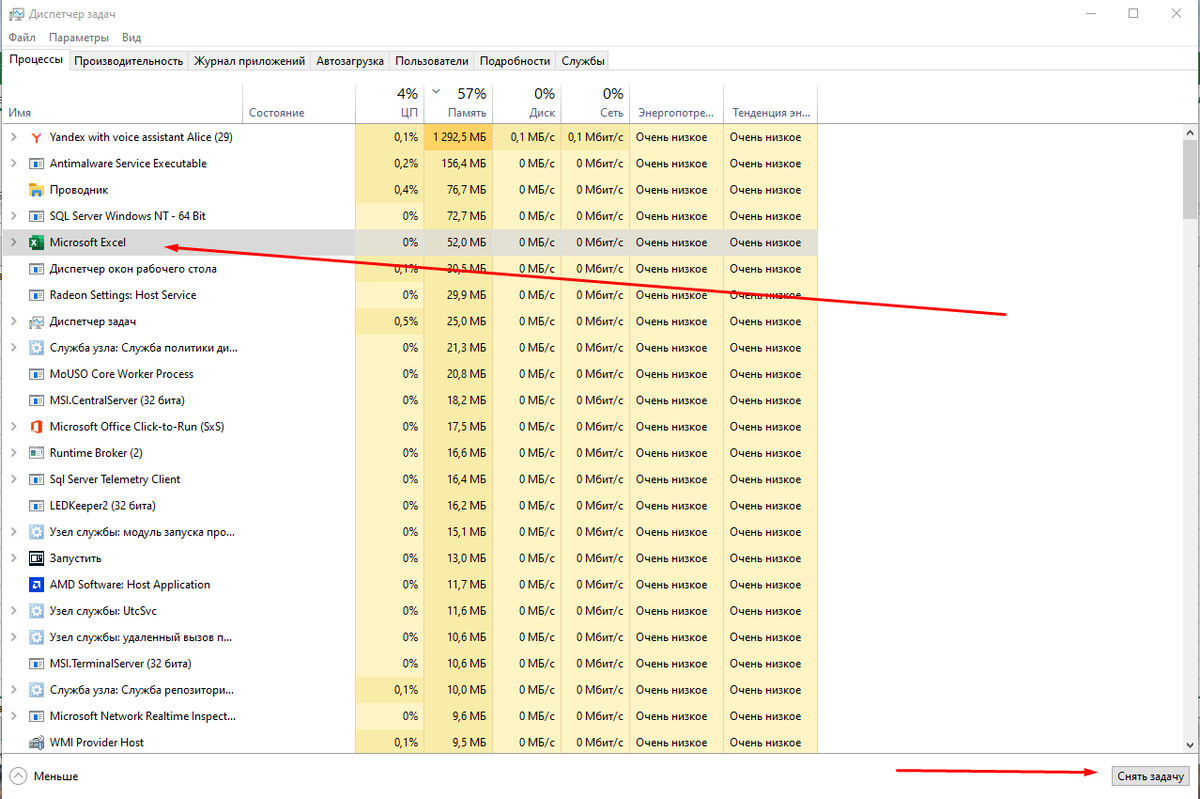Click the Radeon Settings Host Service icon
The height and width of the screenshot is (799, 1200).
pos(36,295)
